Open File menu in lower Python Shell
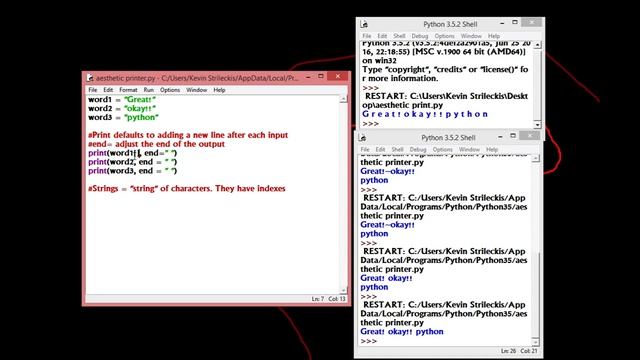Image resolution: width=640 pixels, height=360 pixels. (365, 149)
